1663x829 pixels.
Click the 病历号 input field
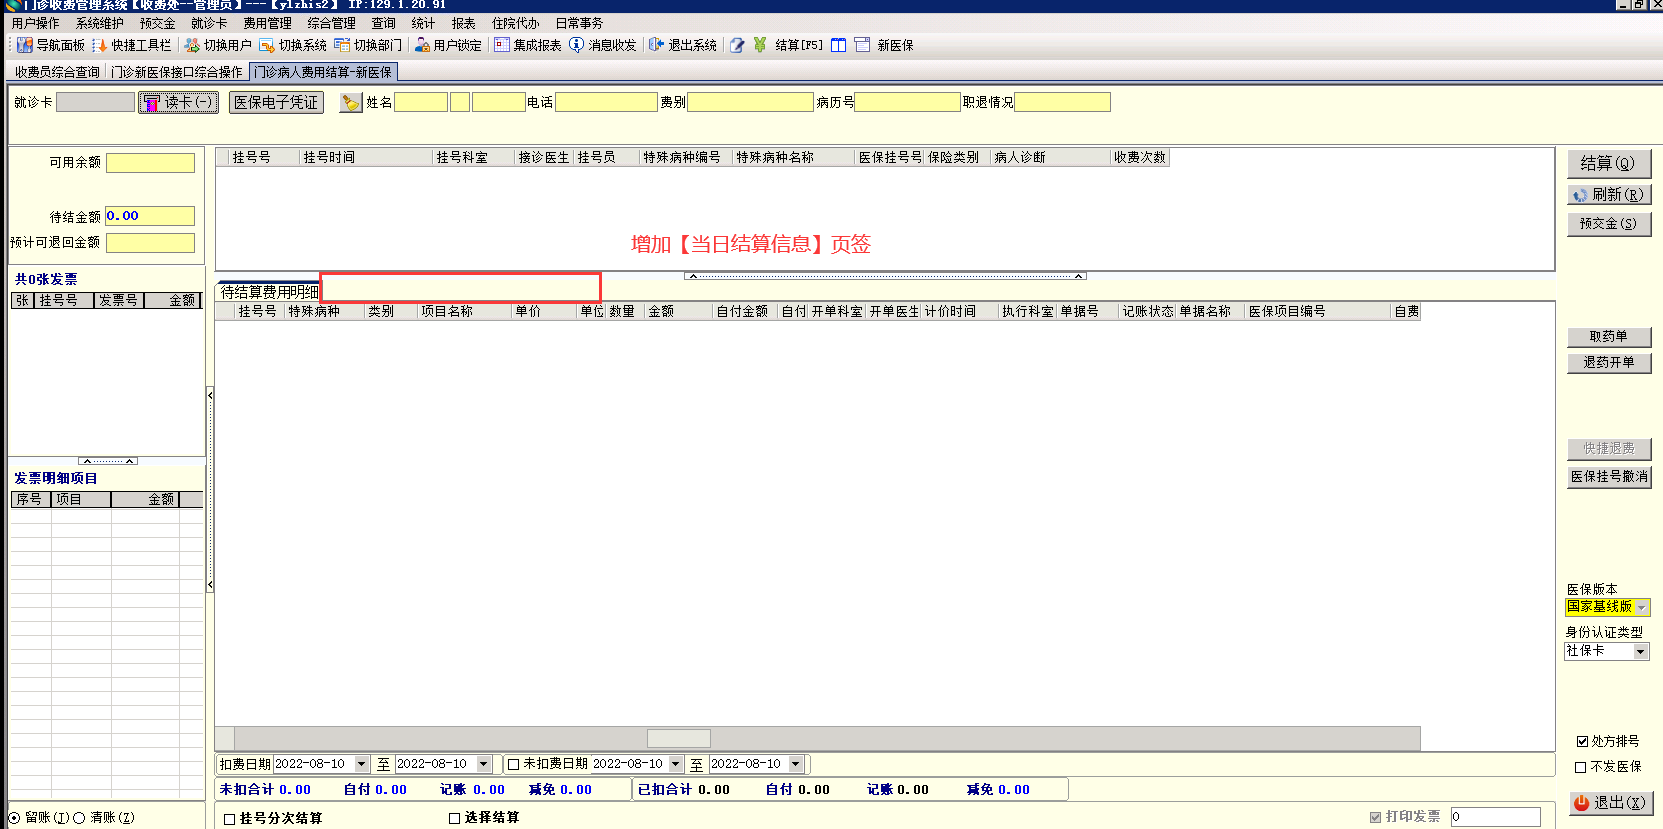[908, 102]
